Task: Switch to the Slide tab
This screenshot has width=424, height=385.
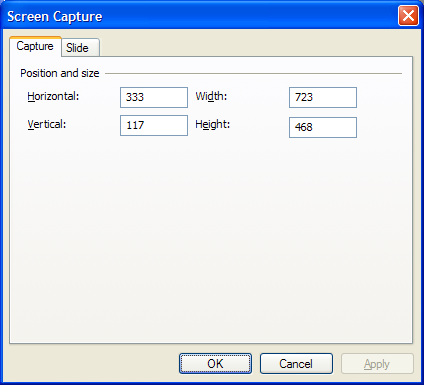Action: coord(80,47)
